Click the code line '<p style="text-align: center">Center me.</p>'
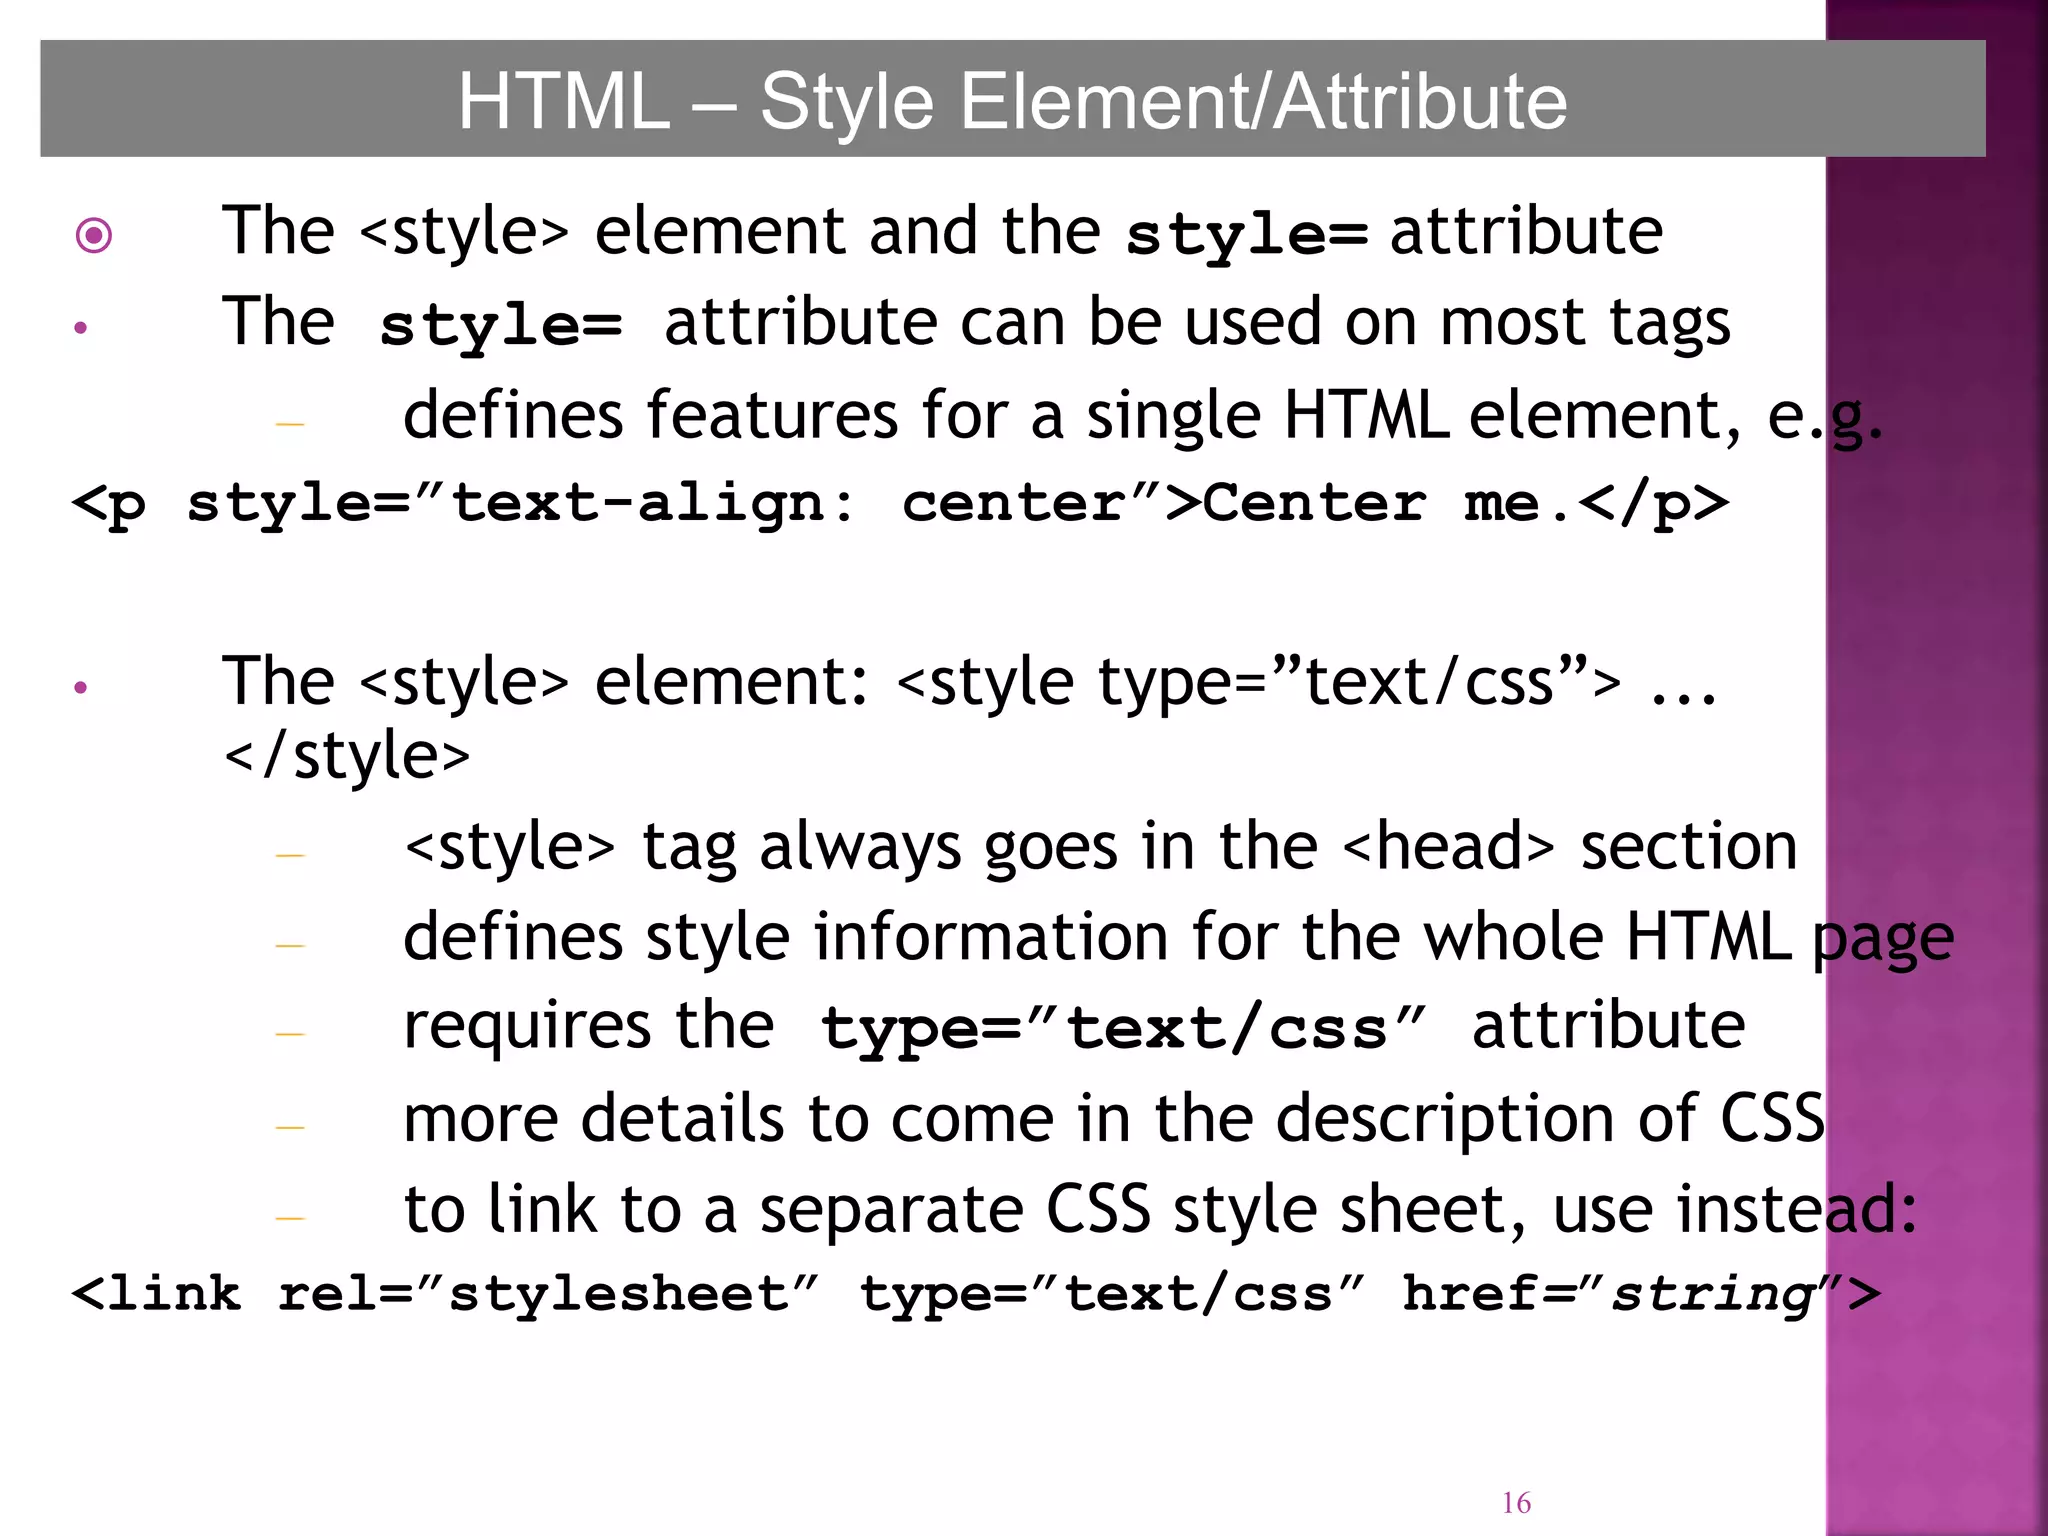This screenshot has width=2048, height=1536. point(900,502)
